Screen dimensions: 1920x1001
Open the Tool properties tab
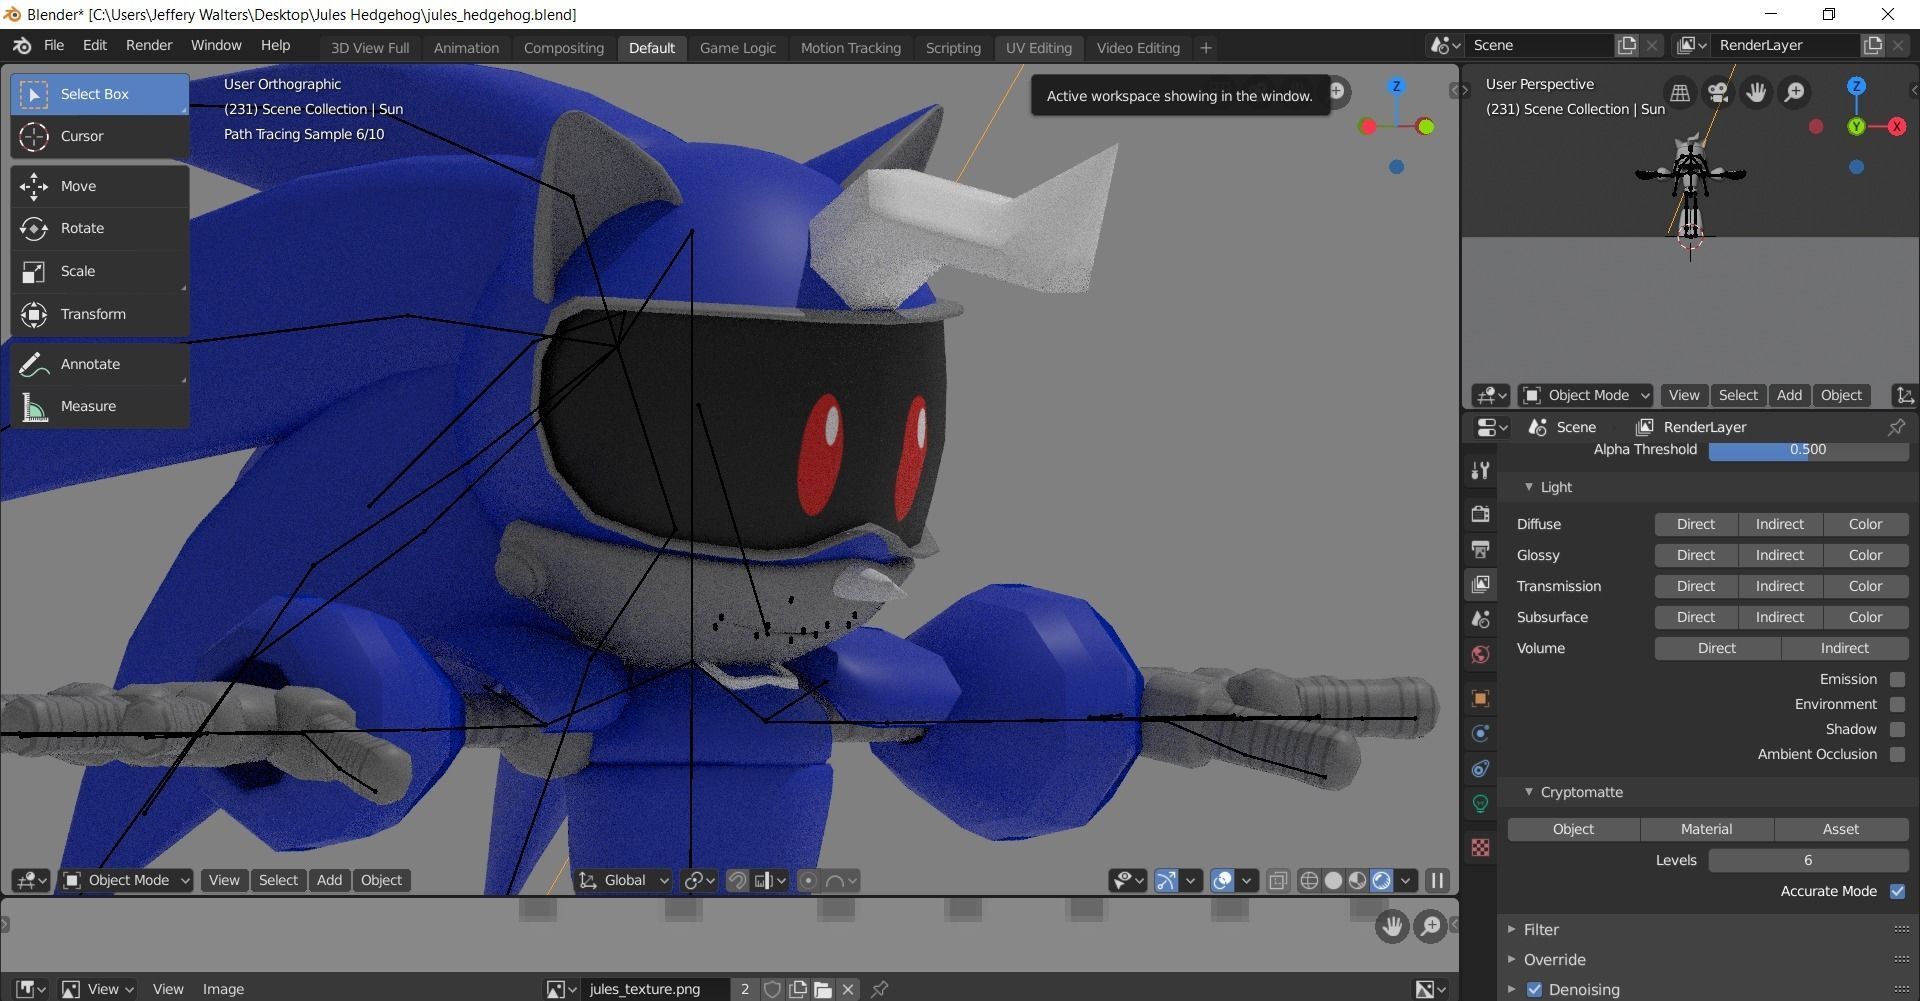[x=1481, y=470]
